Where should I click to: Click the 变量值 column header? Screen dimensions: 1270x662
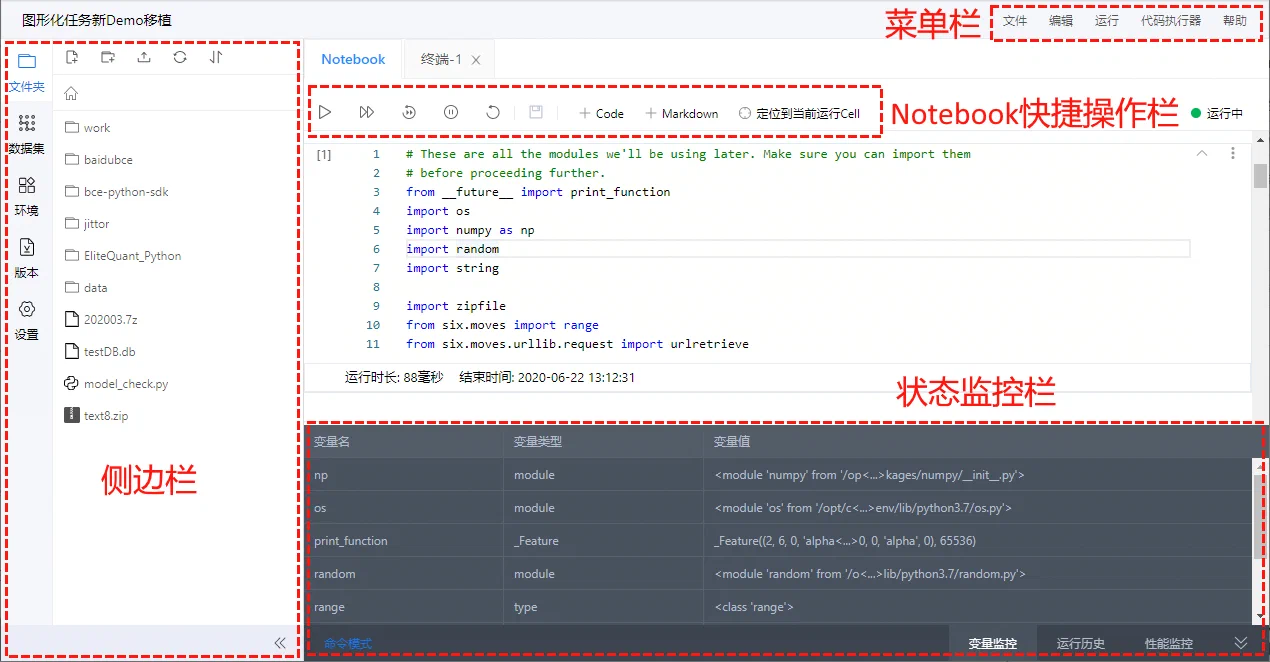(731, 441)
